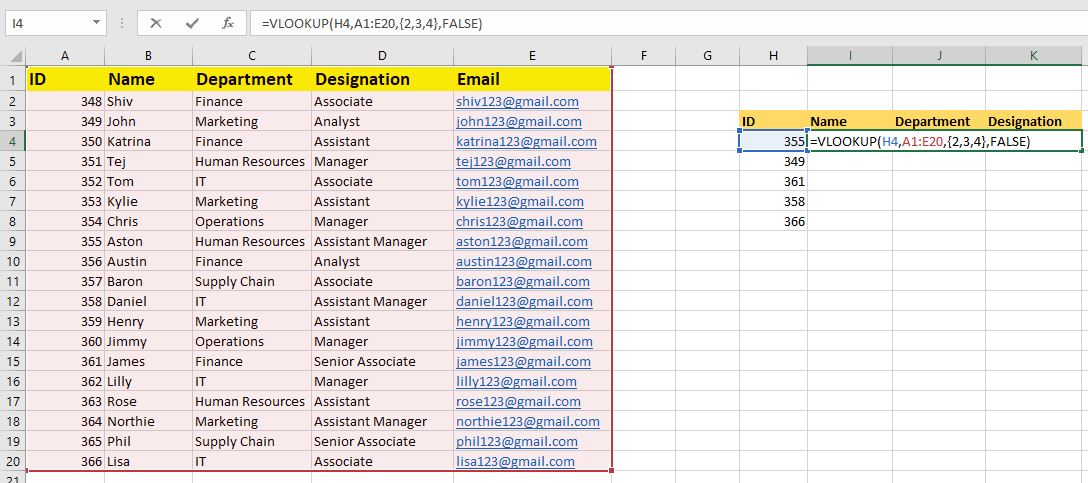Click cell with name Aston
This screenshot has height=483, width=1088.
click(148, 241)
